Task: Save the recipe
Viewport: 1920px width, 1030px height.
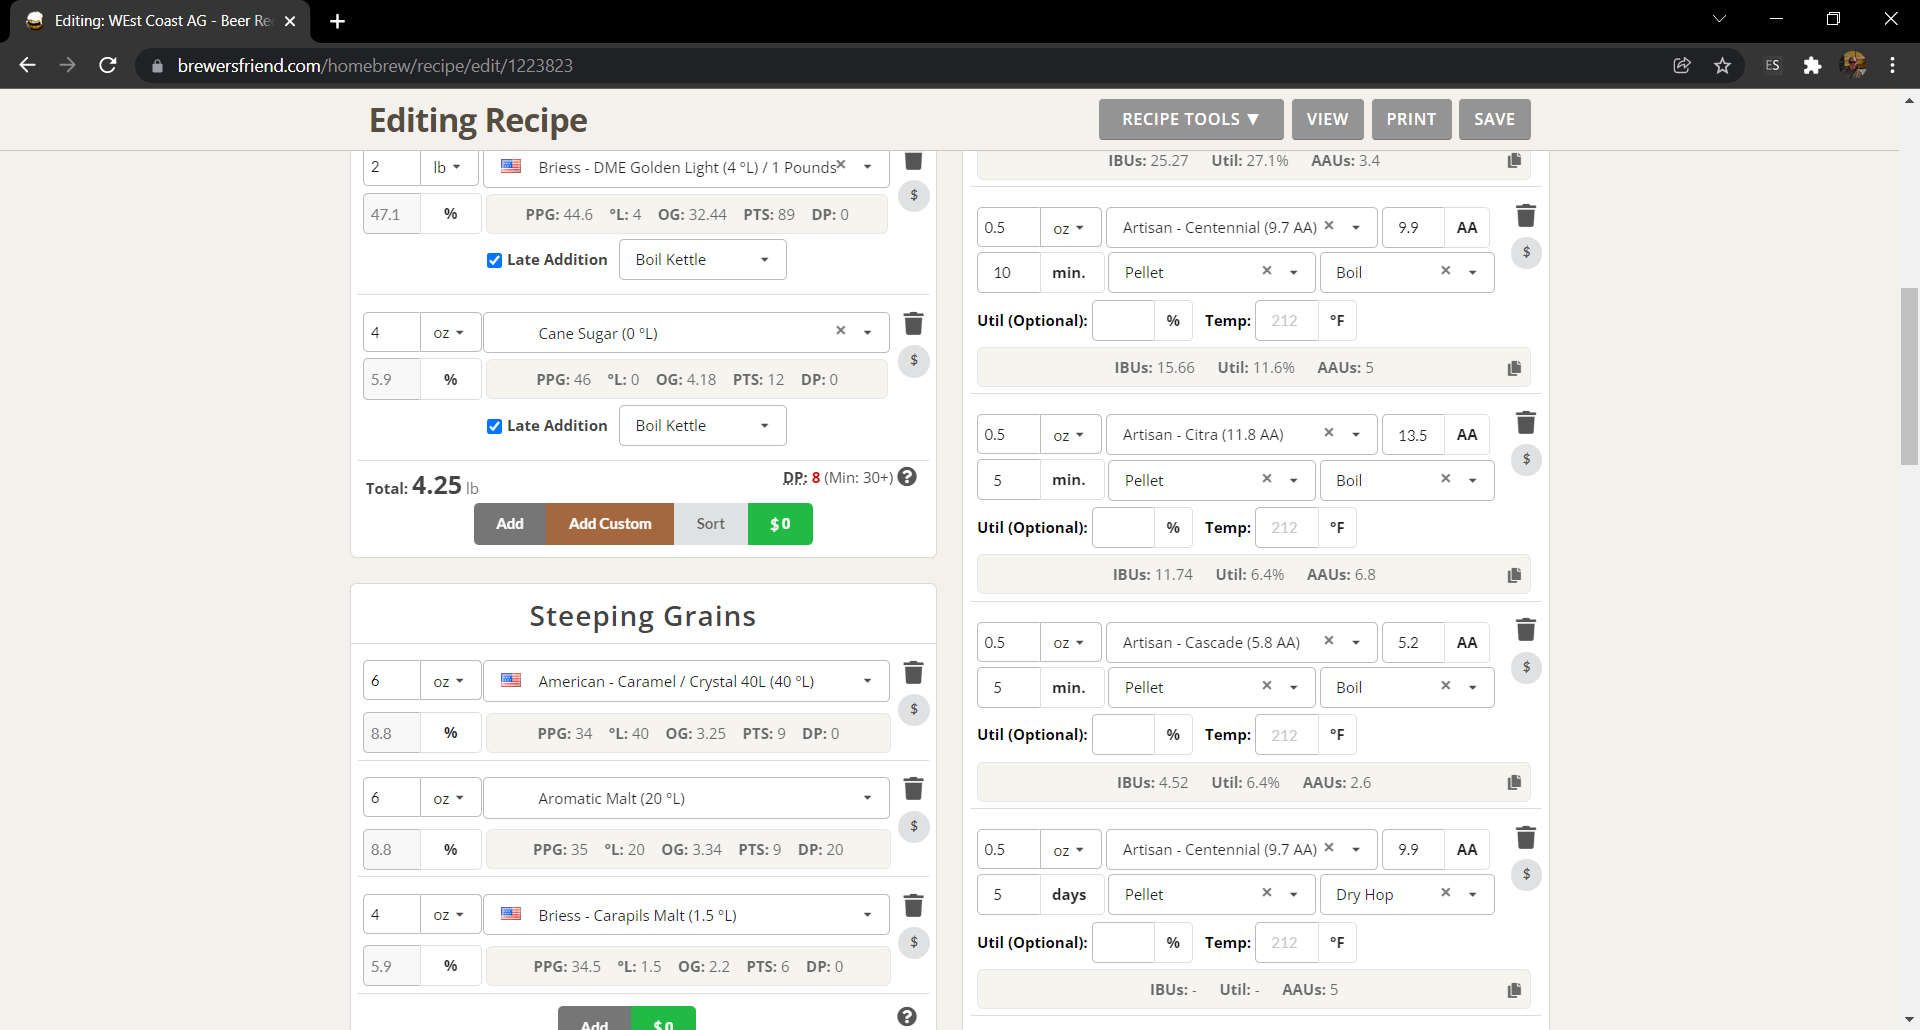Action: 1494,119
